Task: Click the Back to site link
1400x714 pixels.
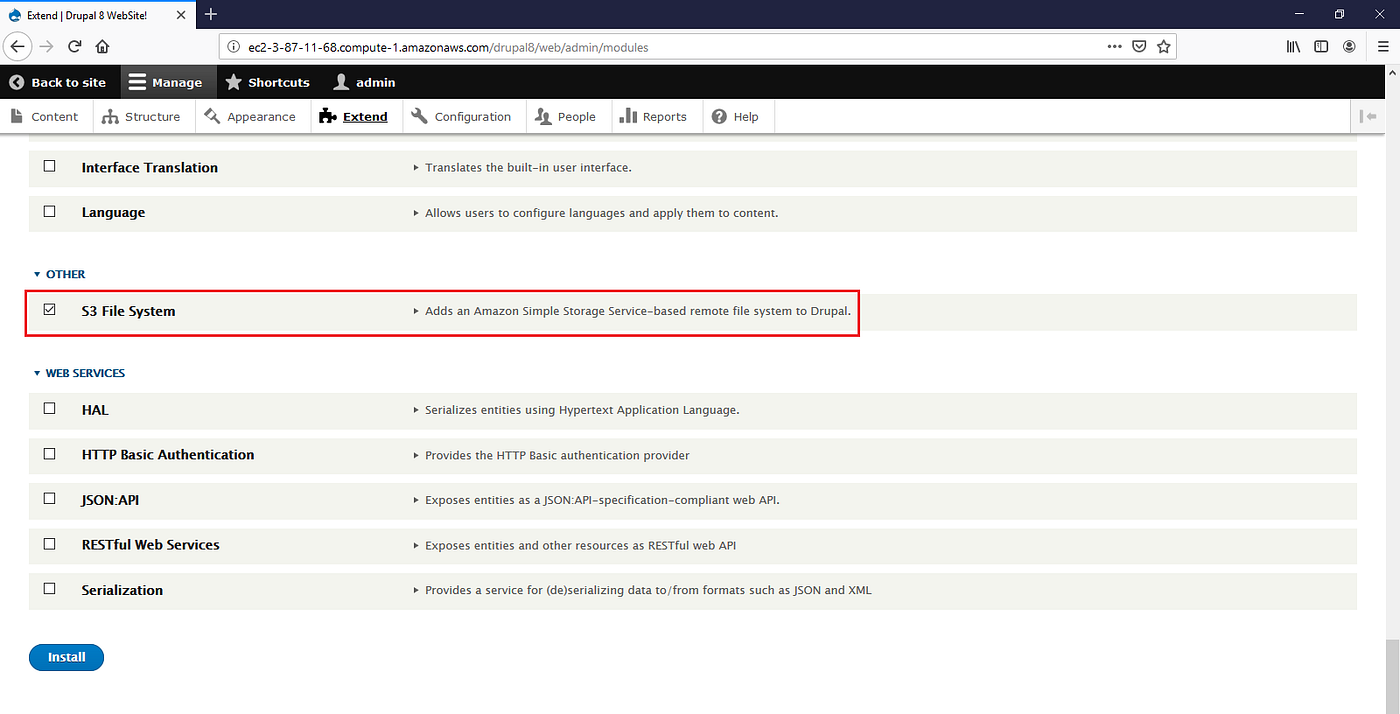Action: pyautogui.click(x=59, y=82)
